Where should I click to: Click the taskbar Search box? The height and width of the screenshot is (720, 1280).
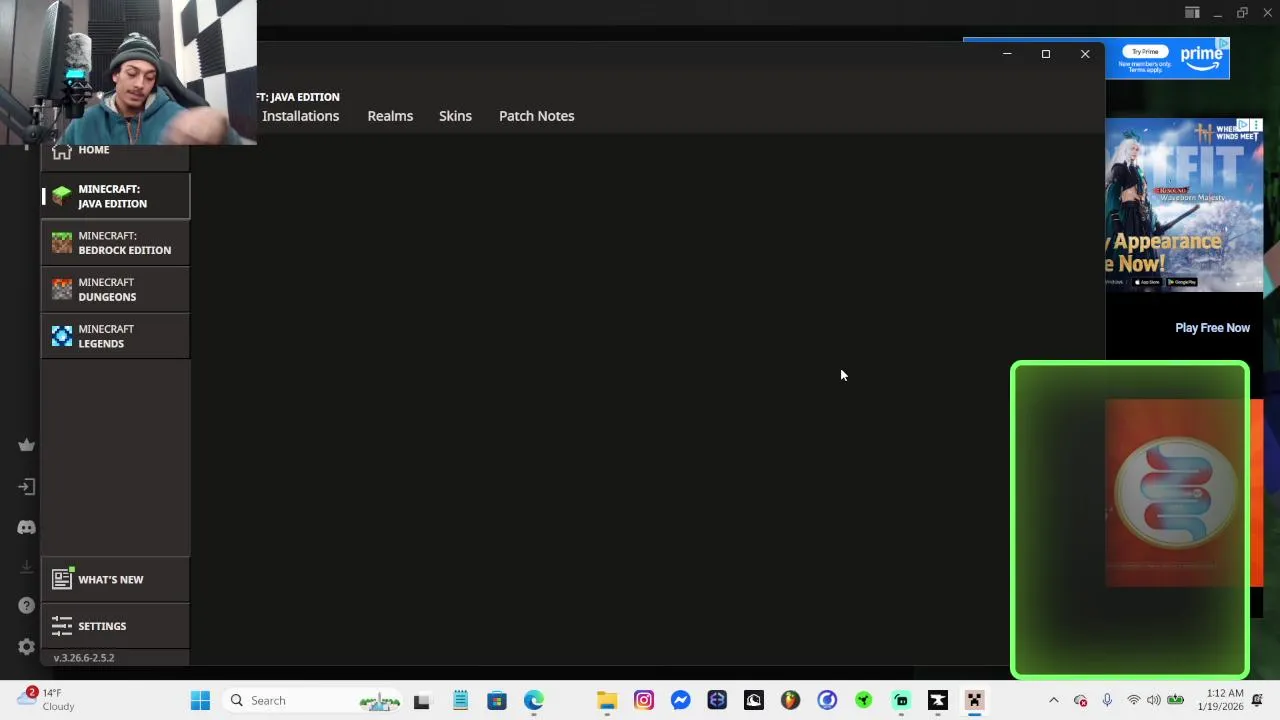pyautogui.click(x=312, y=700)
